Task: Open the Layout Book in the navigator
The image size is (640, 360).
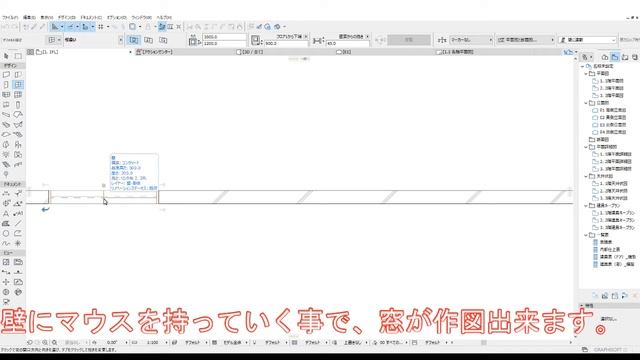Action: tap(625, 57)
